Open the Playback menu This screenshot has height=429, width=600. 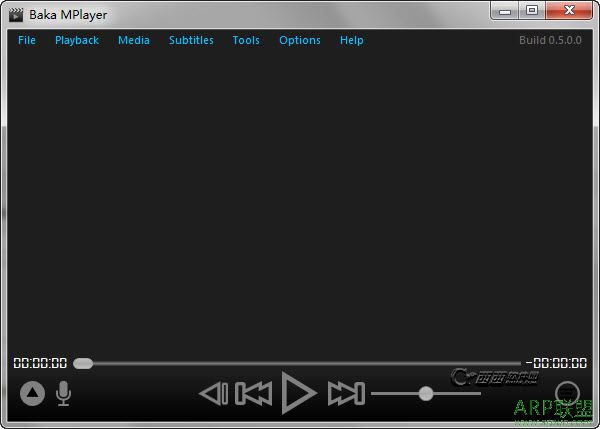pos(77,40)
